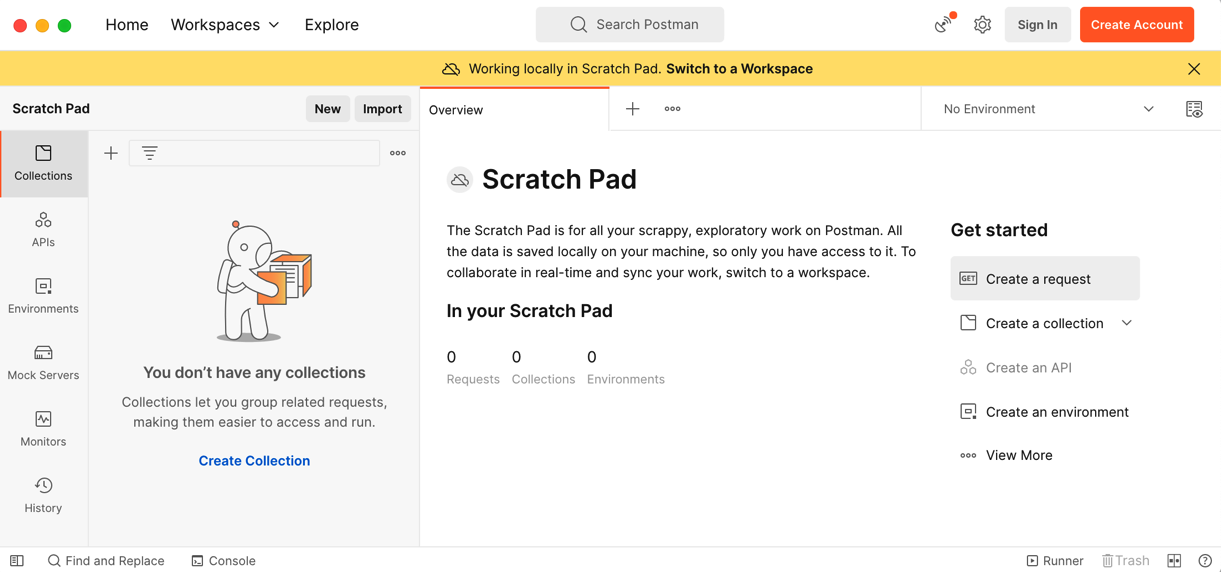Open the History sidebar section

pos(43,495)
